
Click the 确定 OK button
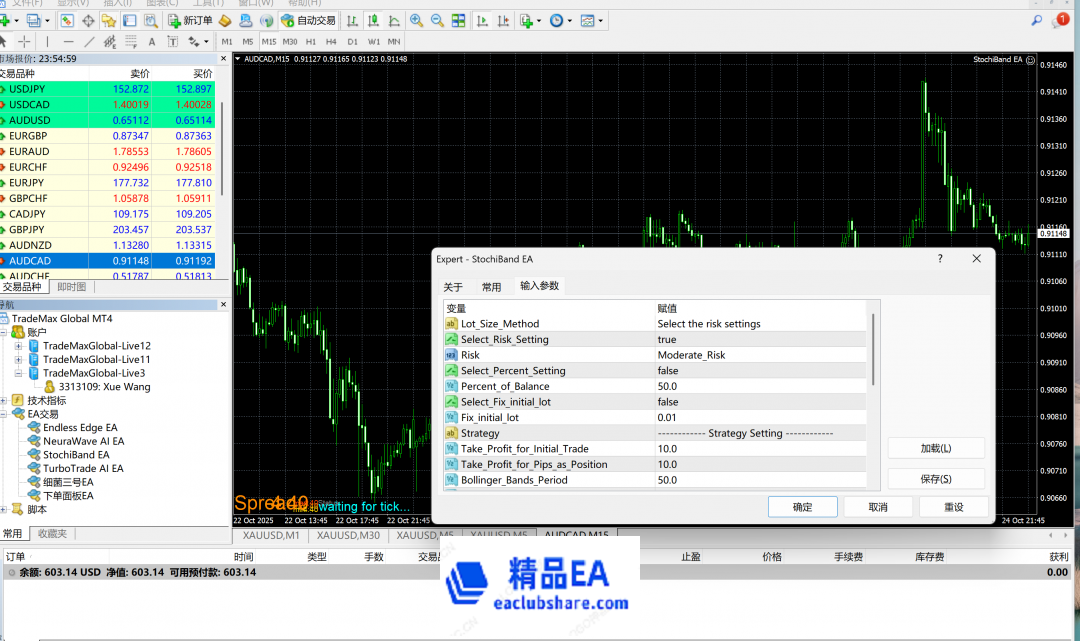pyautogui.click(x=802, y=507)
